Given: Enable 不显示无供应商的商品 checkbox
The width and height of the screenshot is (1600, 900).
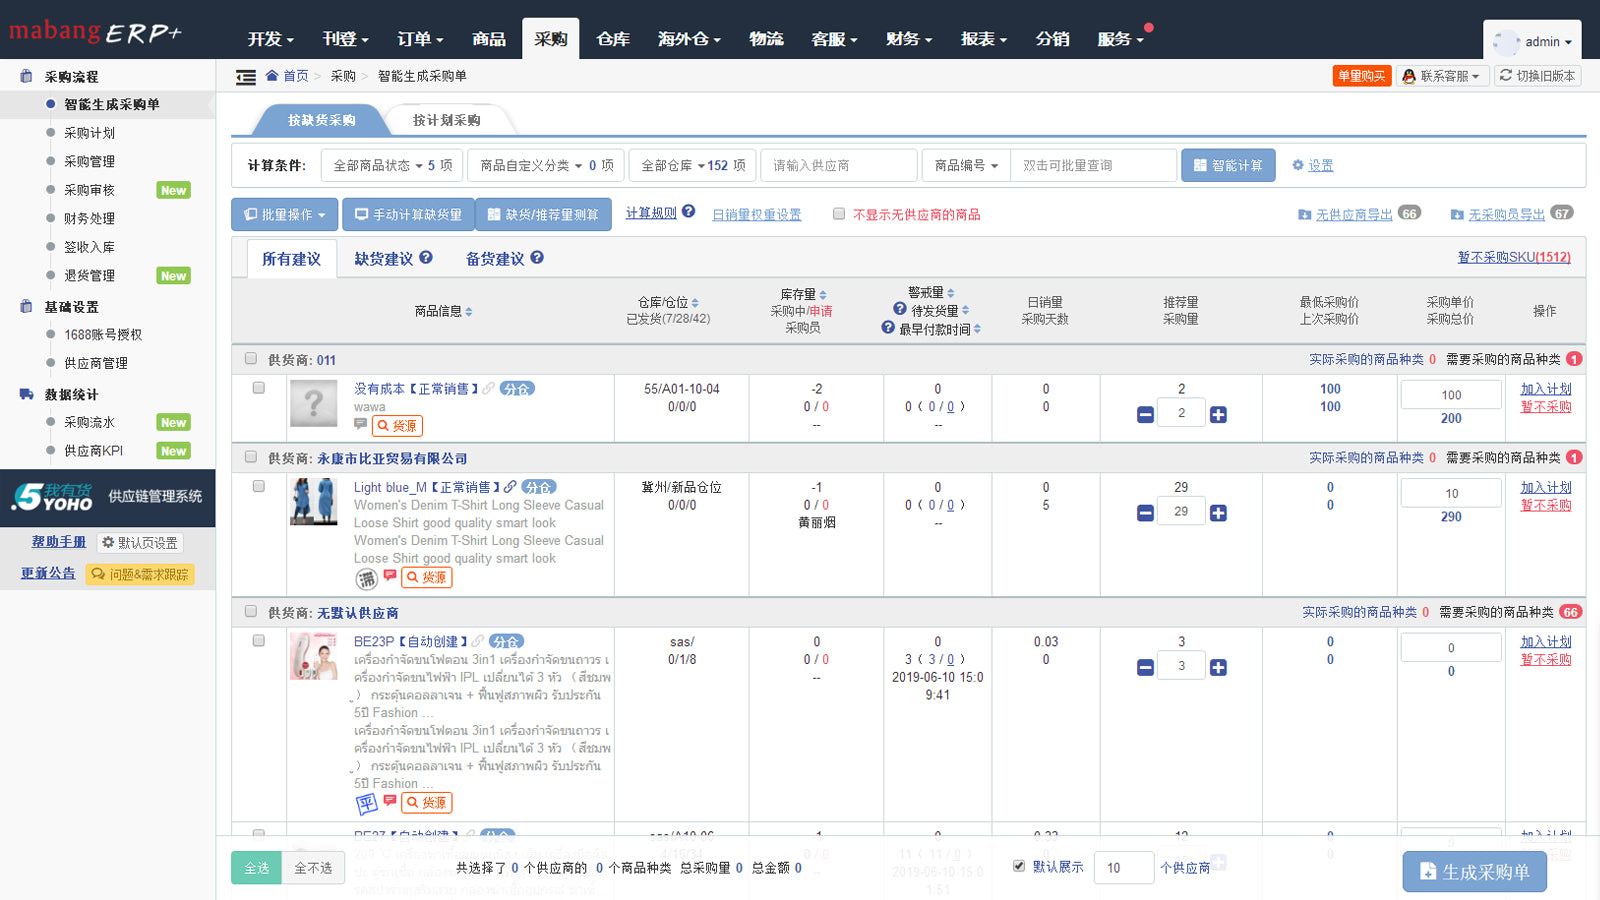Looking at the screenshot, I should (839, 213).
